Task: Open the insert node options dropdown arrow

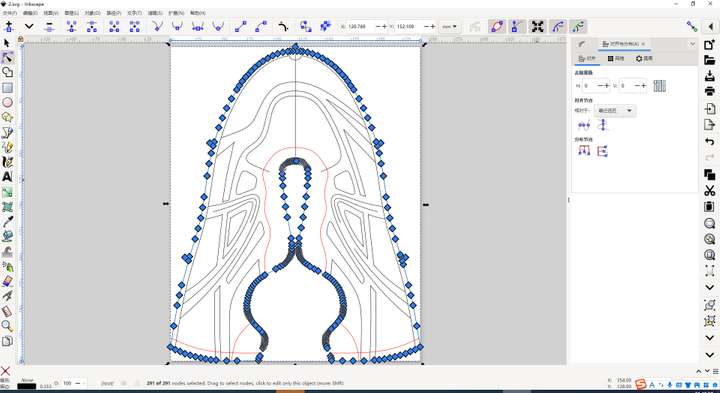Action: (x=29, y=27)
